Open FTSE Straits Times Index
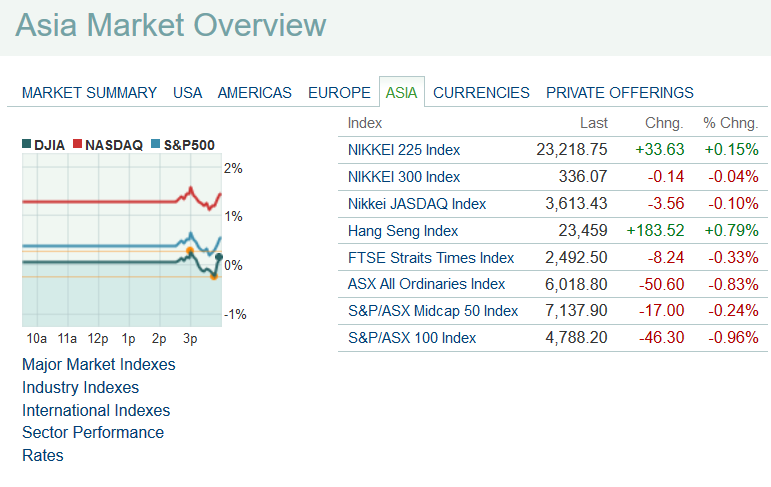The height and width of the screenshot is (487, 771). coord(431,258)
